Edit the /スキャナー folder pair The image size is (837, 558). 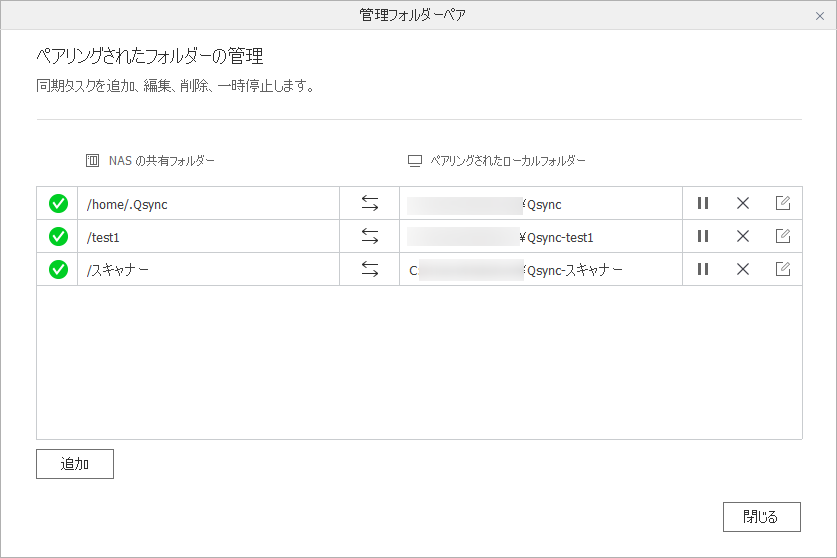(783, 269)
